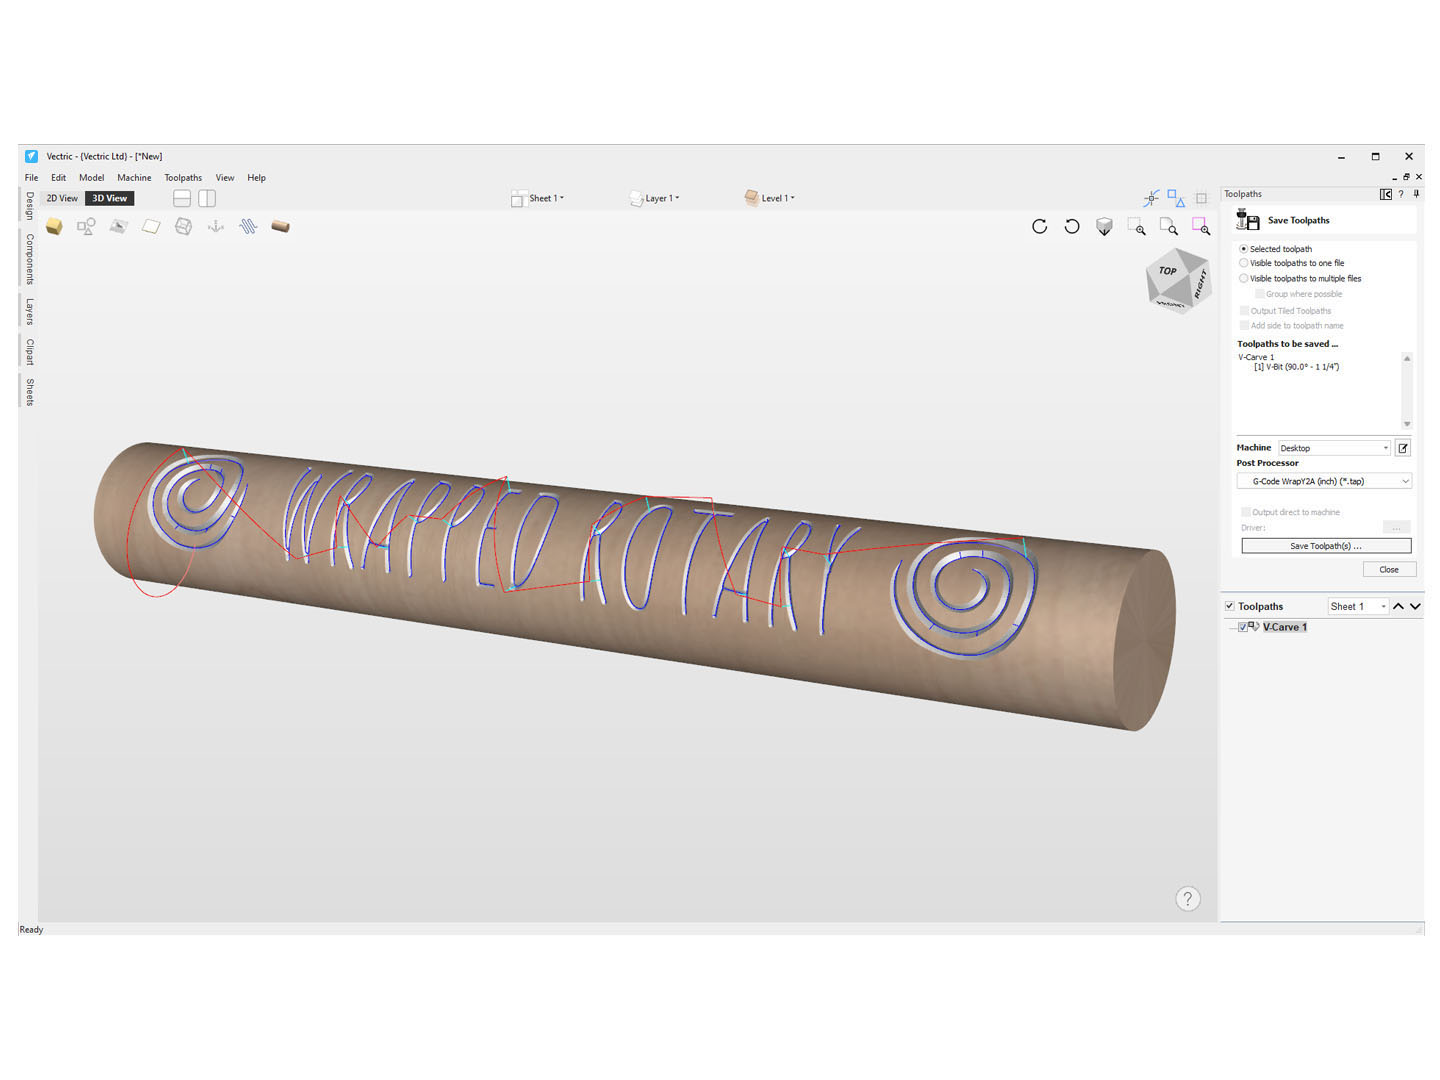Viewport: 1440px width, 1080px height.
Task: Click the clockwise rotate icon
Action: click(1040, 227)
